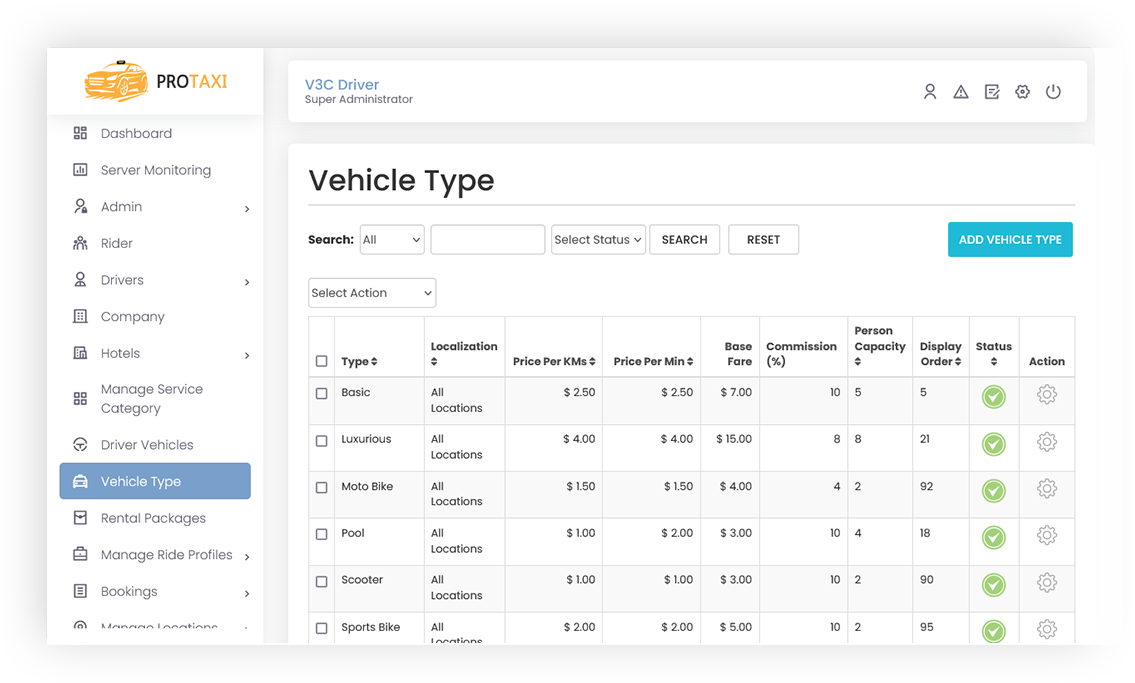Select Vehicle Type in sidebar
The width and height of the screenshot is (1135, 683).
click(x=155, y=481)
